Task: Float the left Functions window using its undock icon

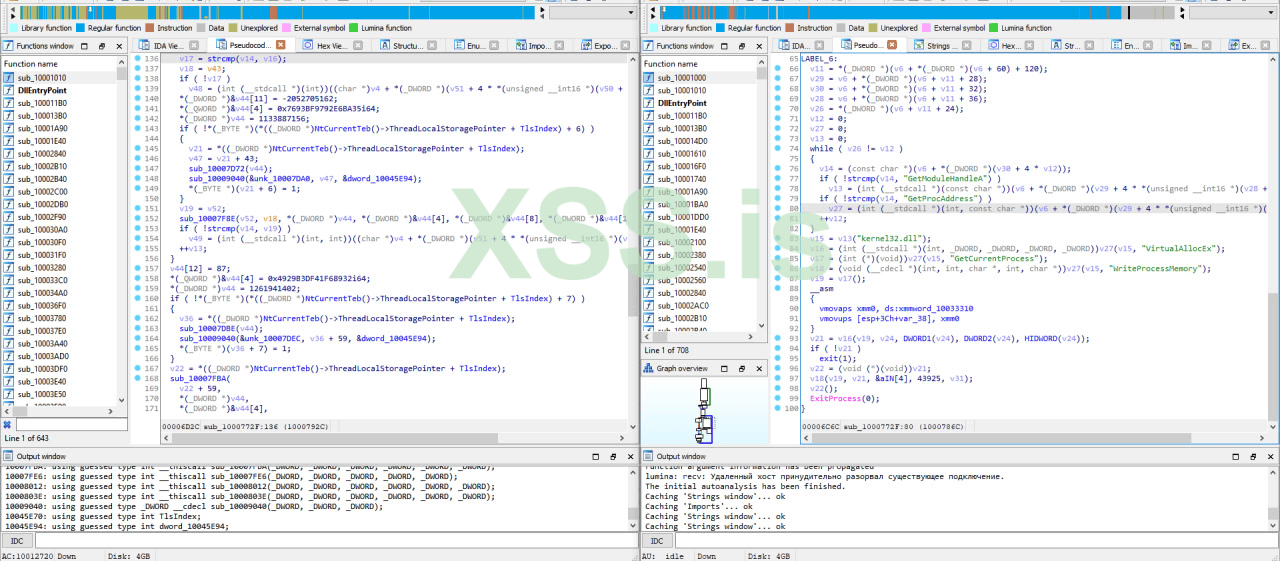Action: 104,46
